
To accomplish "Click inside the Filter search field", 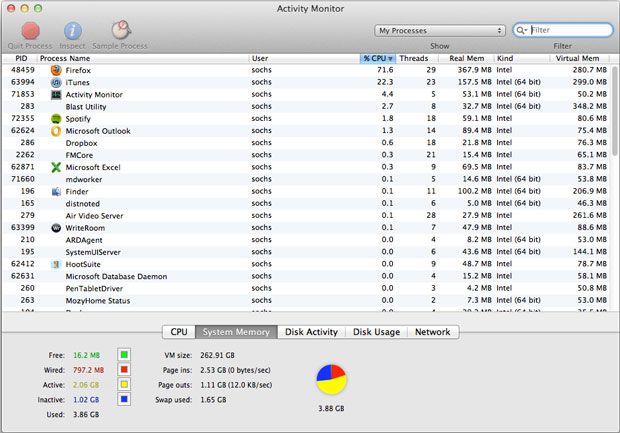I will pos(570,31).
